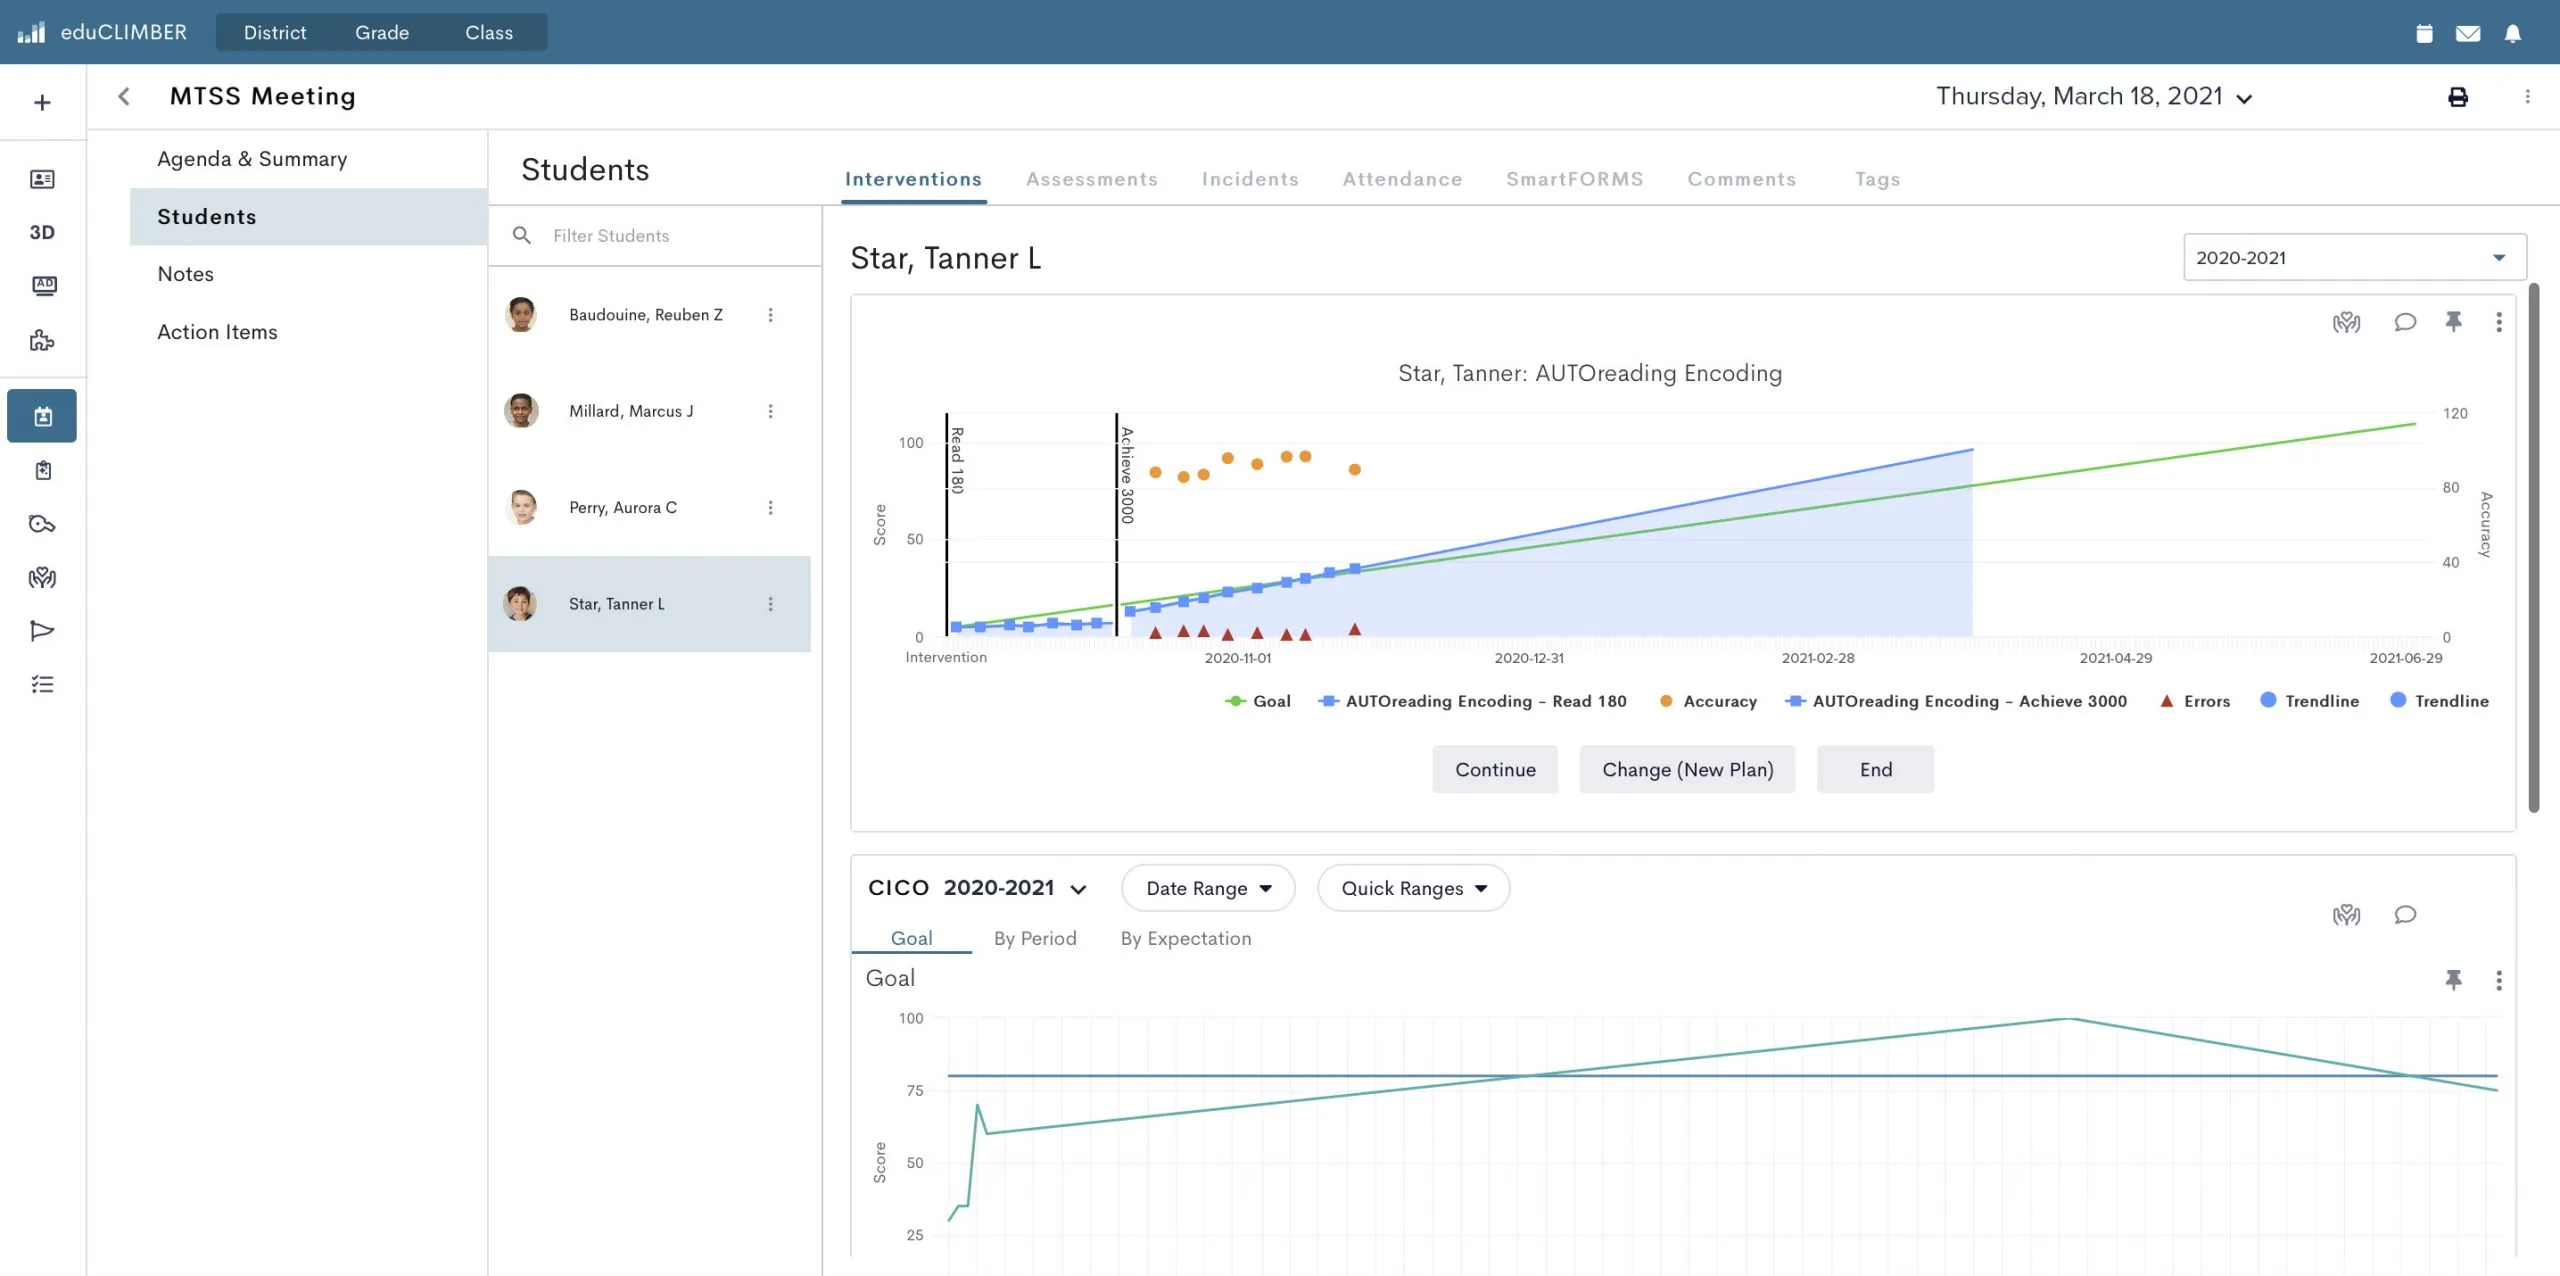Toggle the Goal series in chart legend
The width and height of the screenshot is (2560, 1276).
click(1258, 701)
